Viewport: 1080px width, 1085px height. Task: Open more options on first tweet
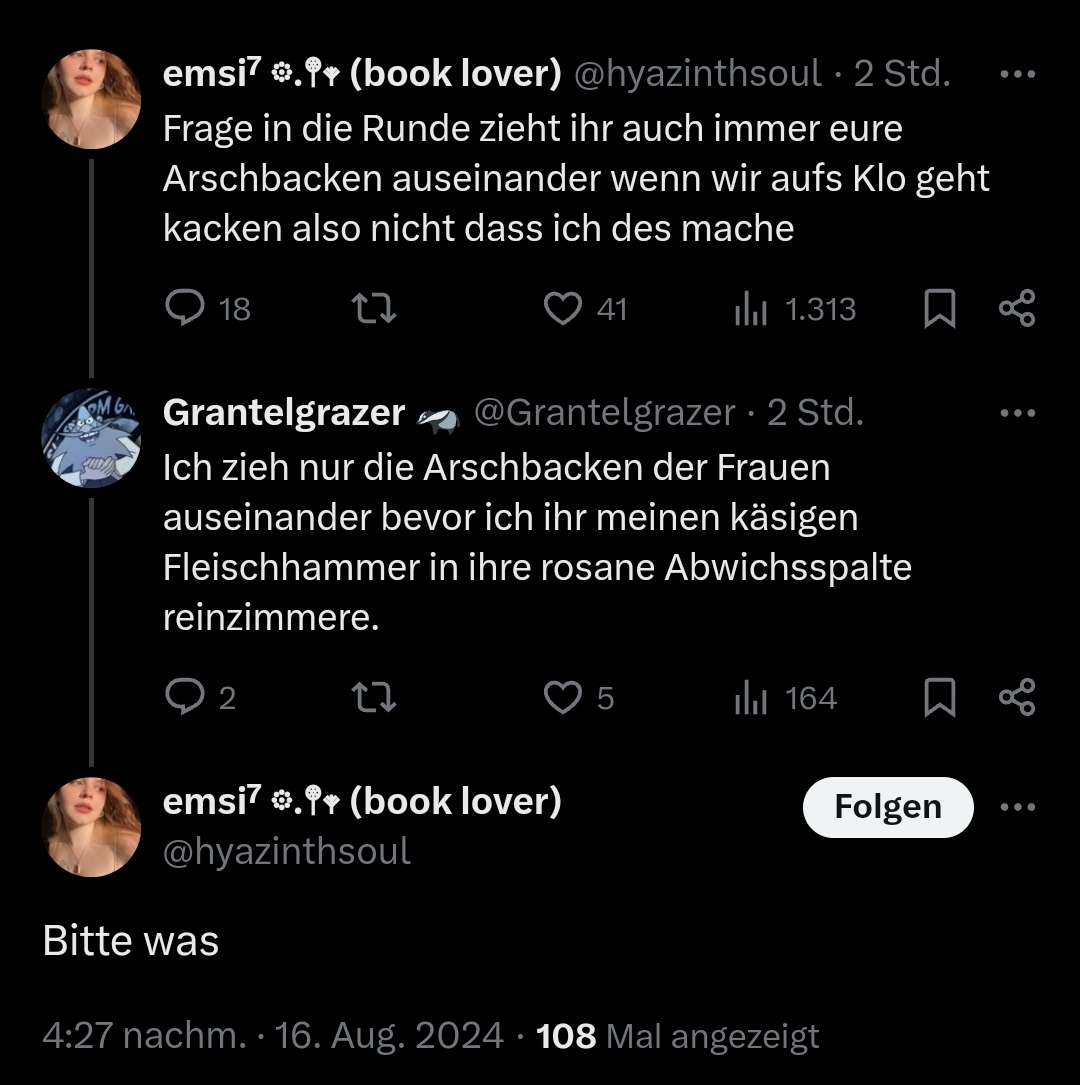pos(1017,75)
